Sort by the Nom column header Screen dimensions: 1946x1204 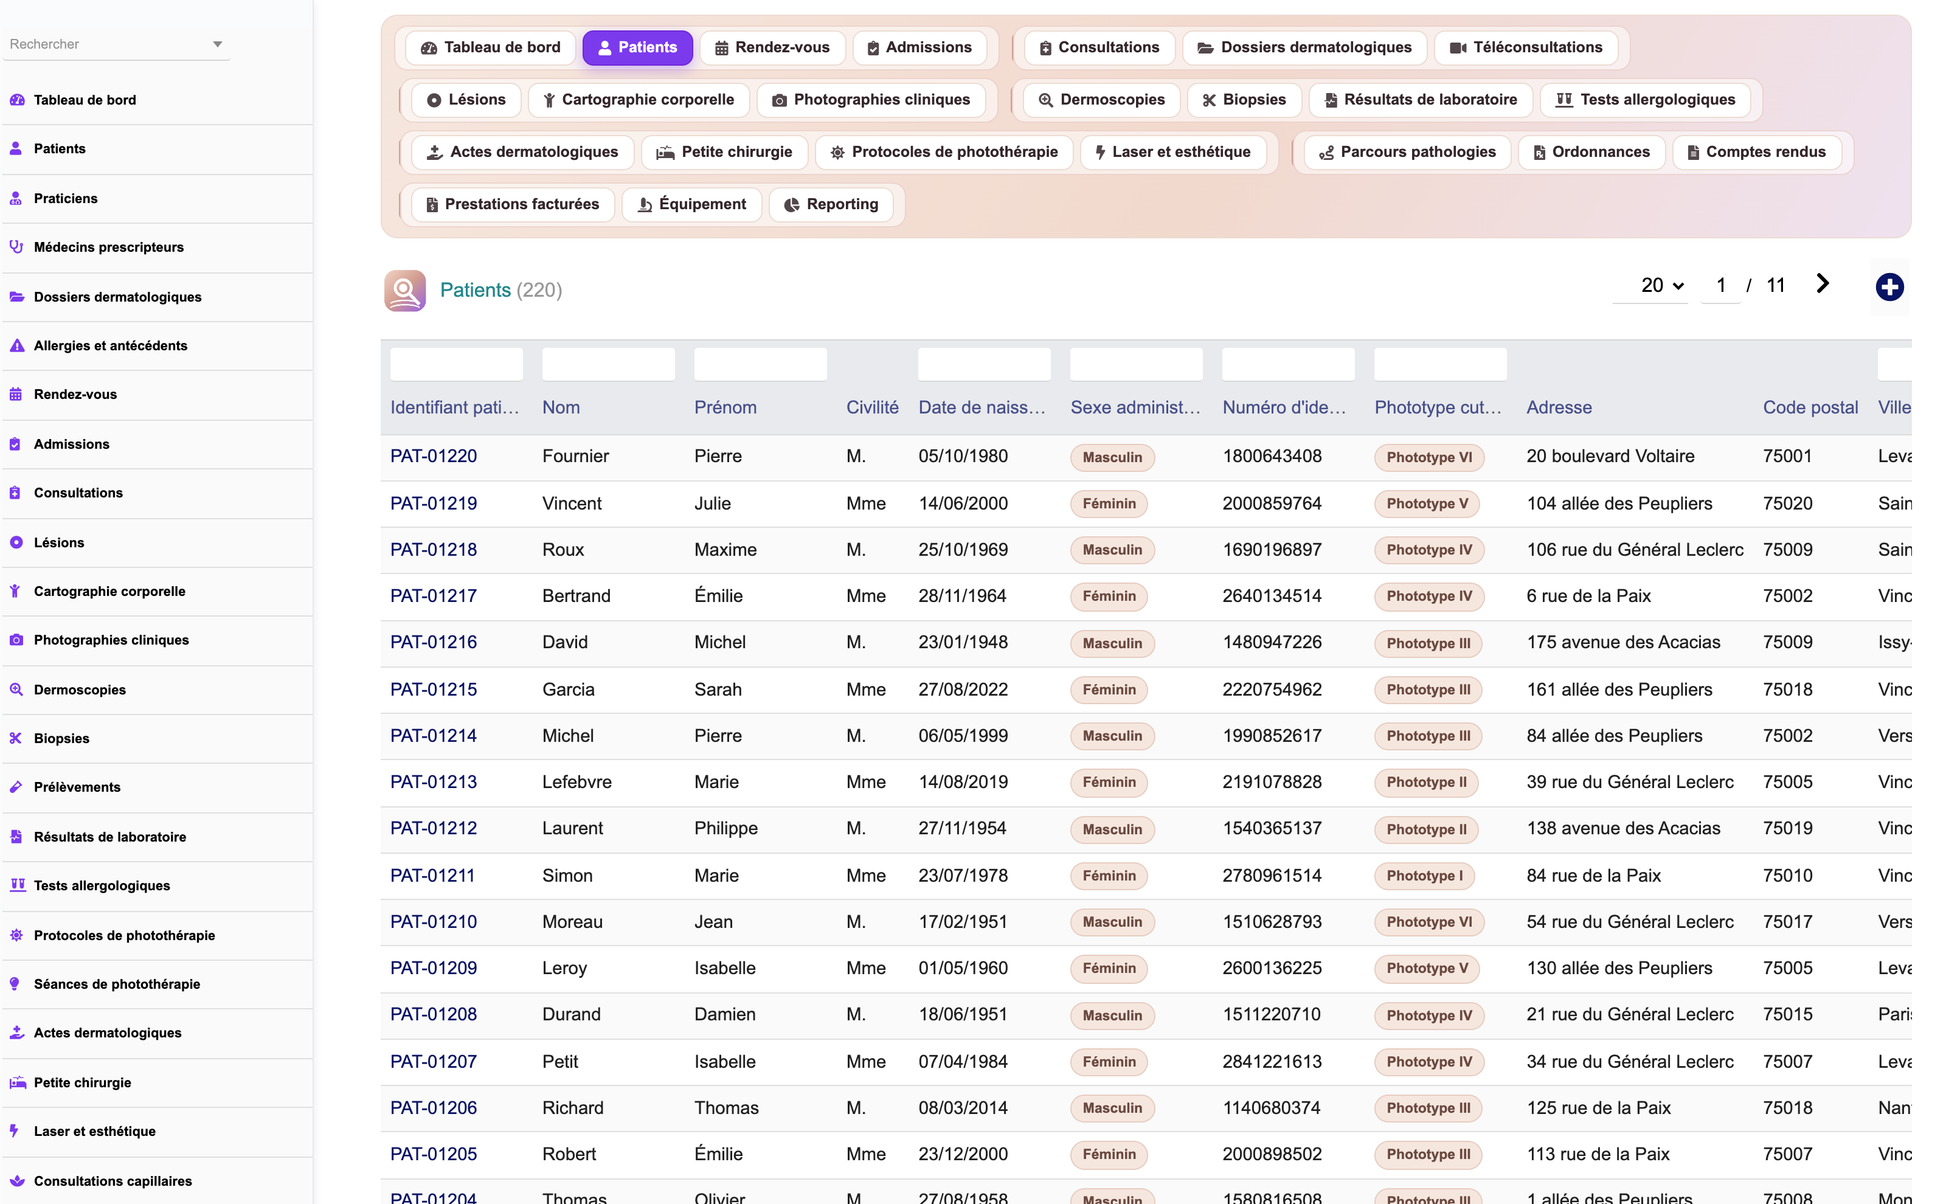pos(561,408)
